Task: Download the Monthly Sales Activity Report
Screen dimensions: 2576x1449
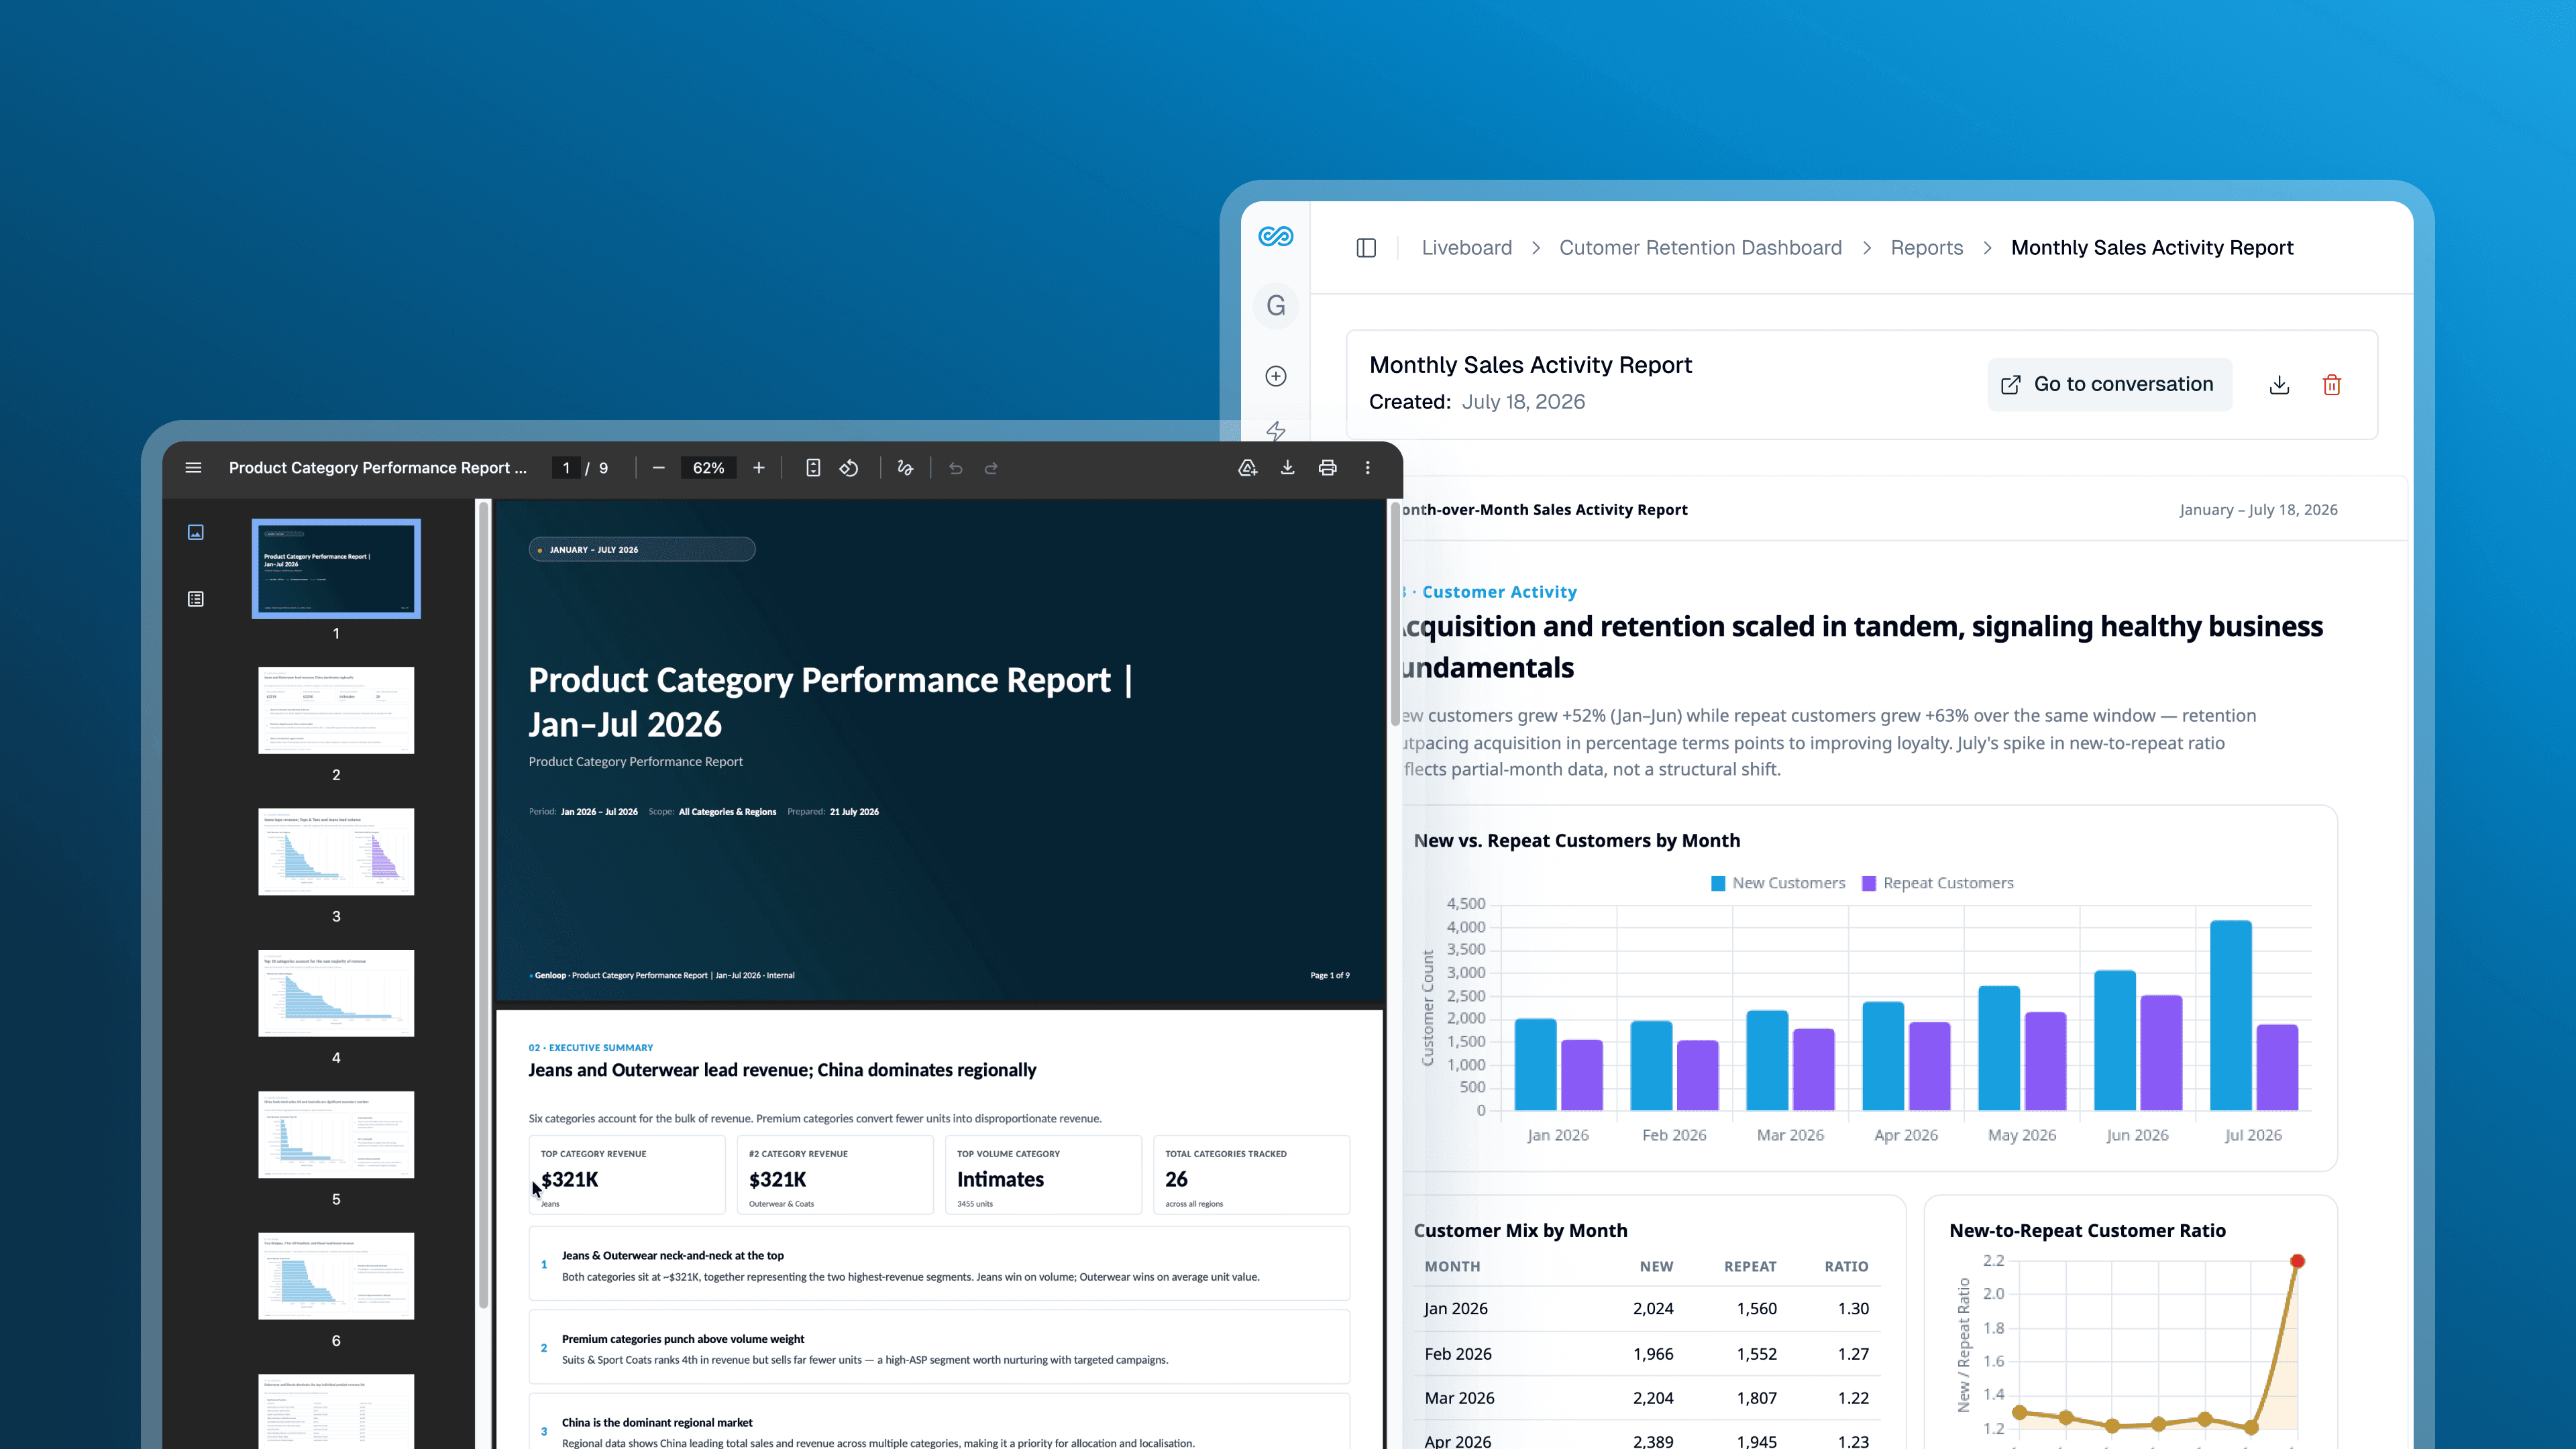Action: (2279, 385)
